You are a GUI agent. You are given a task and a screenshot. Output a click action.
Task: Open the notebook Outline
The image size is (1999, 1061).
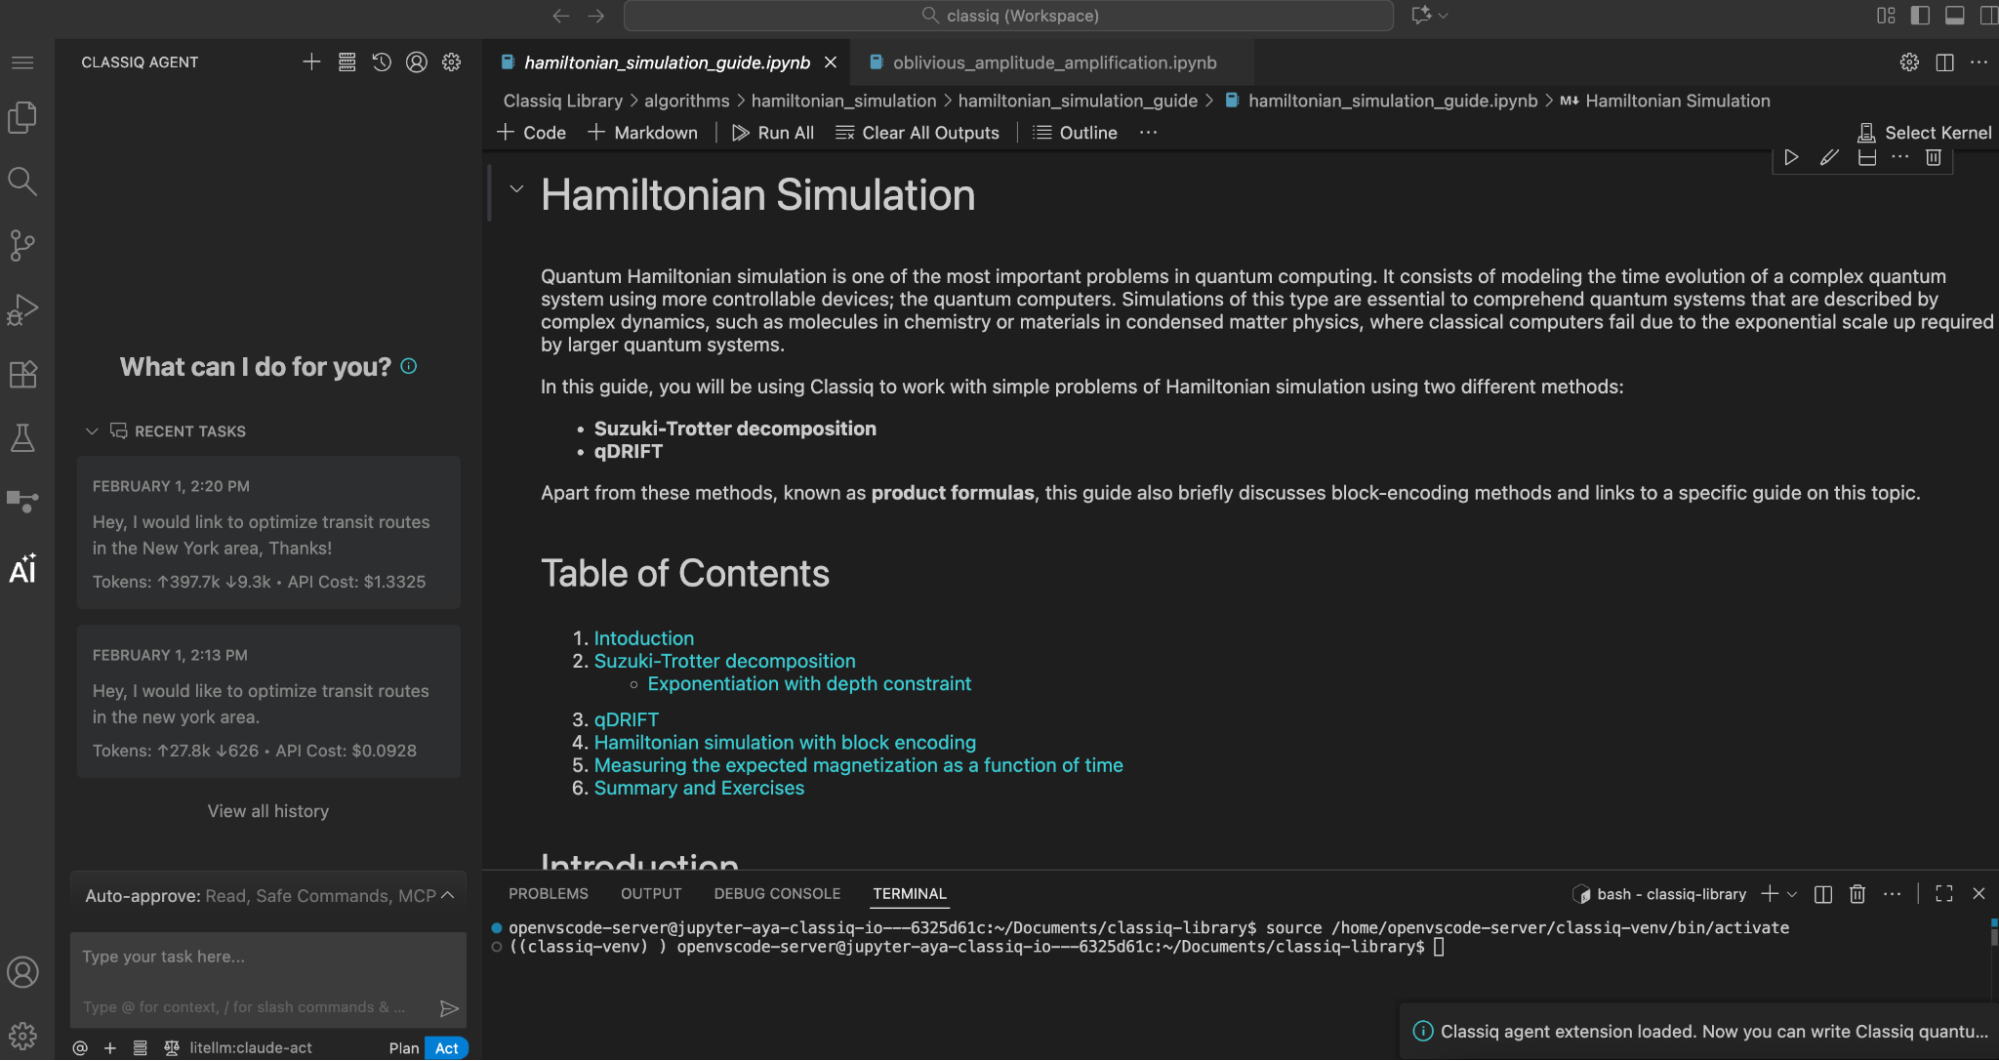[1075, 132]
